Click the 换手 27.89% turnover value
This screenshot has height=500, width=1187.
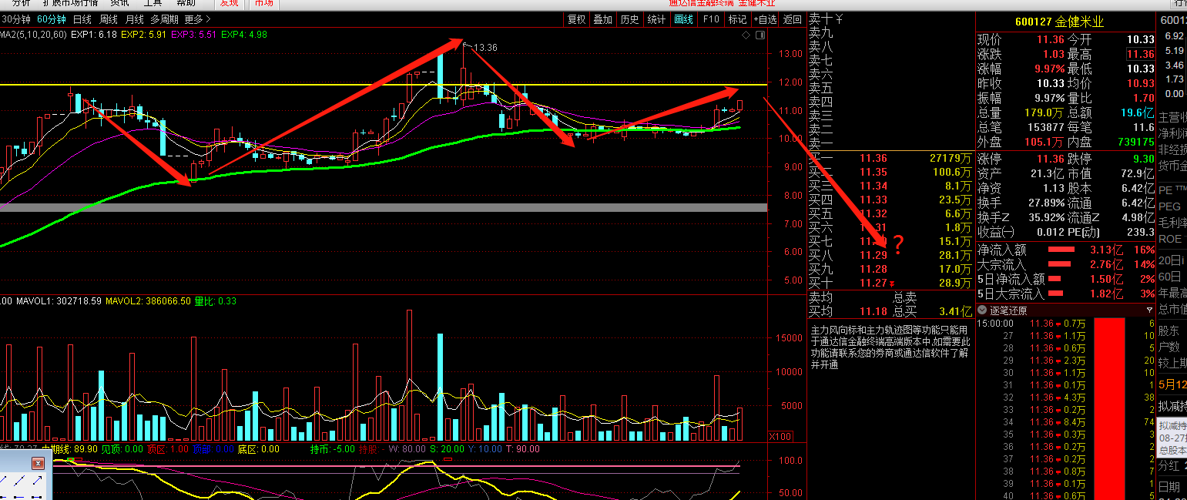pyautogui.click(x=1044, y=204)
